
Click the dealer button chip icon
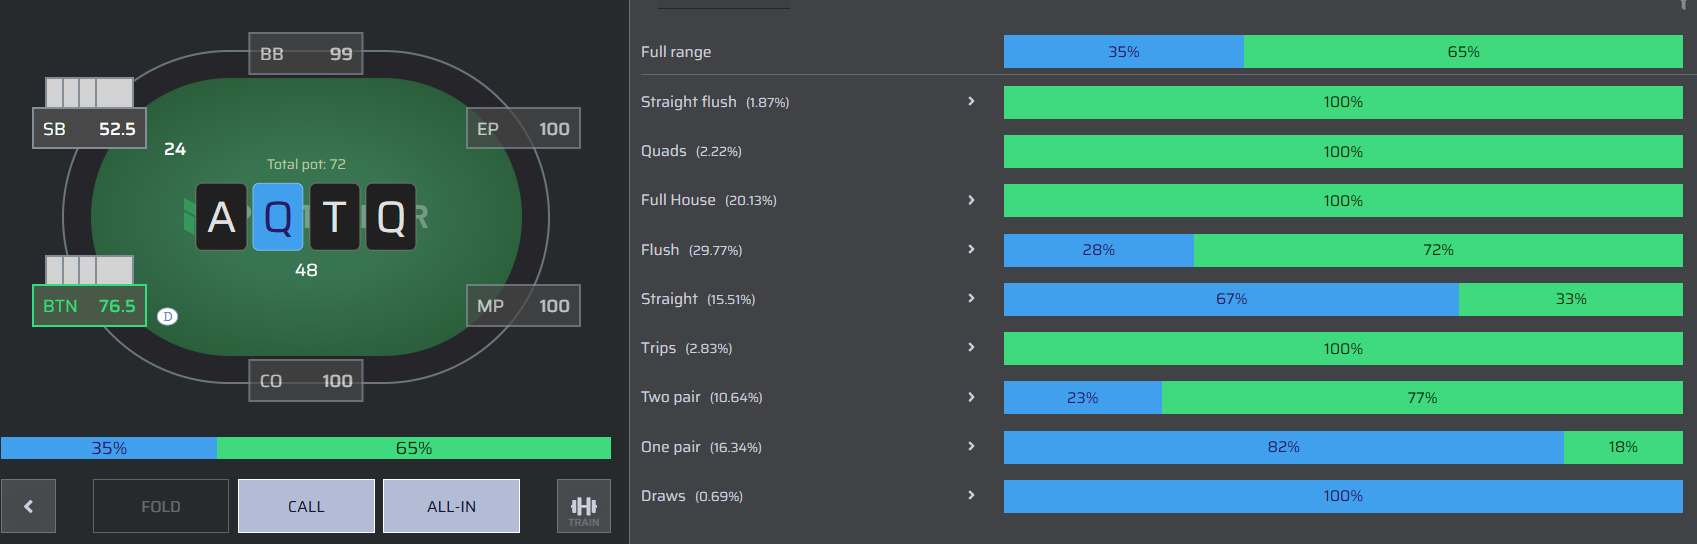(x=168, y=316)
